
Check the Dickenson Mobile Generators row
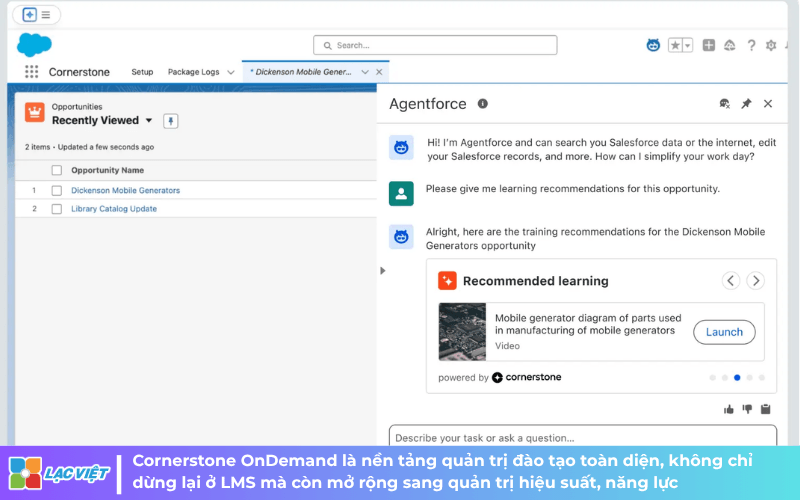tap(57, 190)
